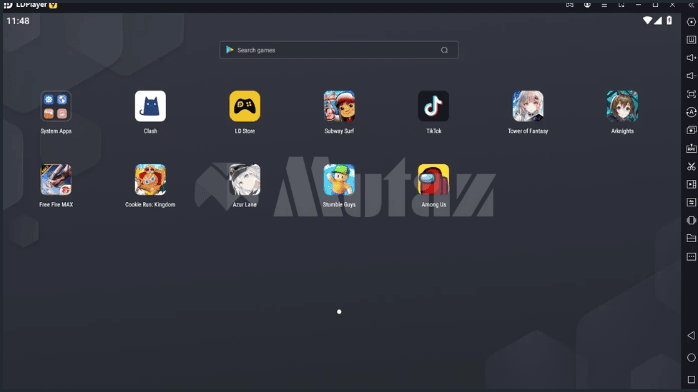Open the sidebar icon with circled letter A
698x392 pixels.
(691, 112)
